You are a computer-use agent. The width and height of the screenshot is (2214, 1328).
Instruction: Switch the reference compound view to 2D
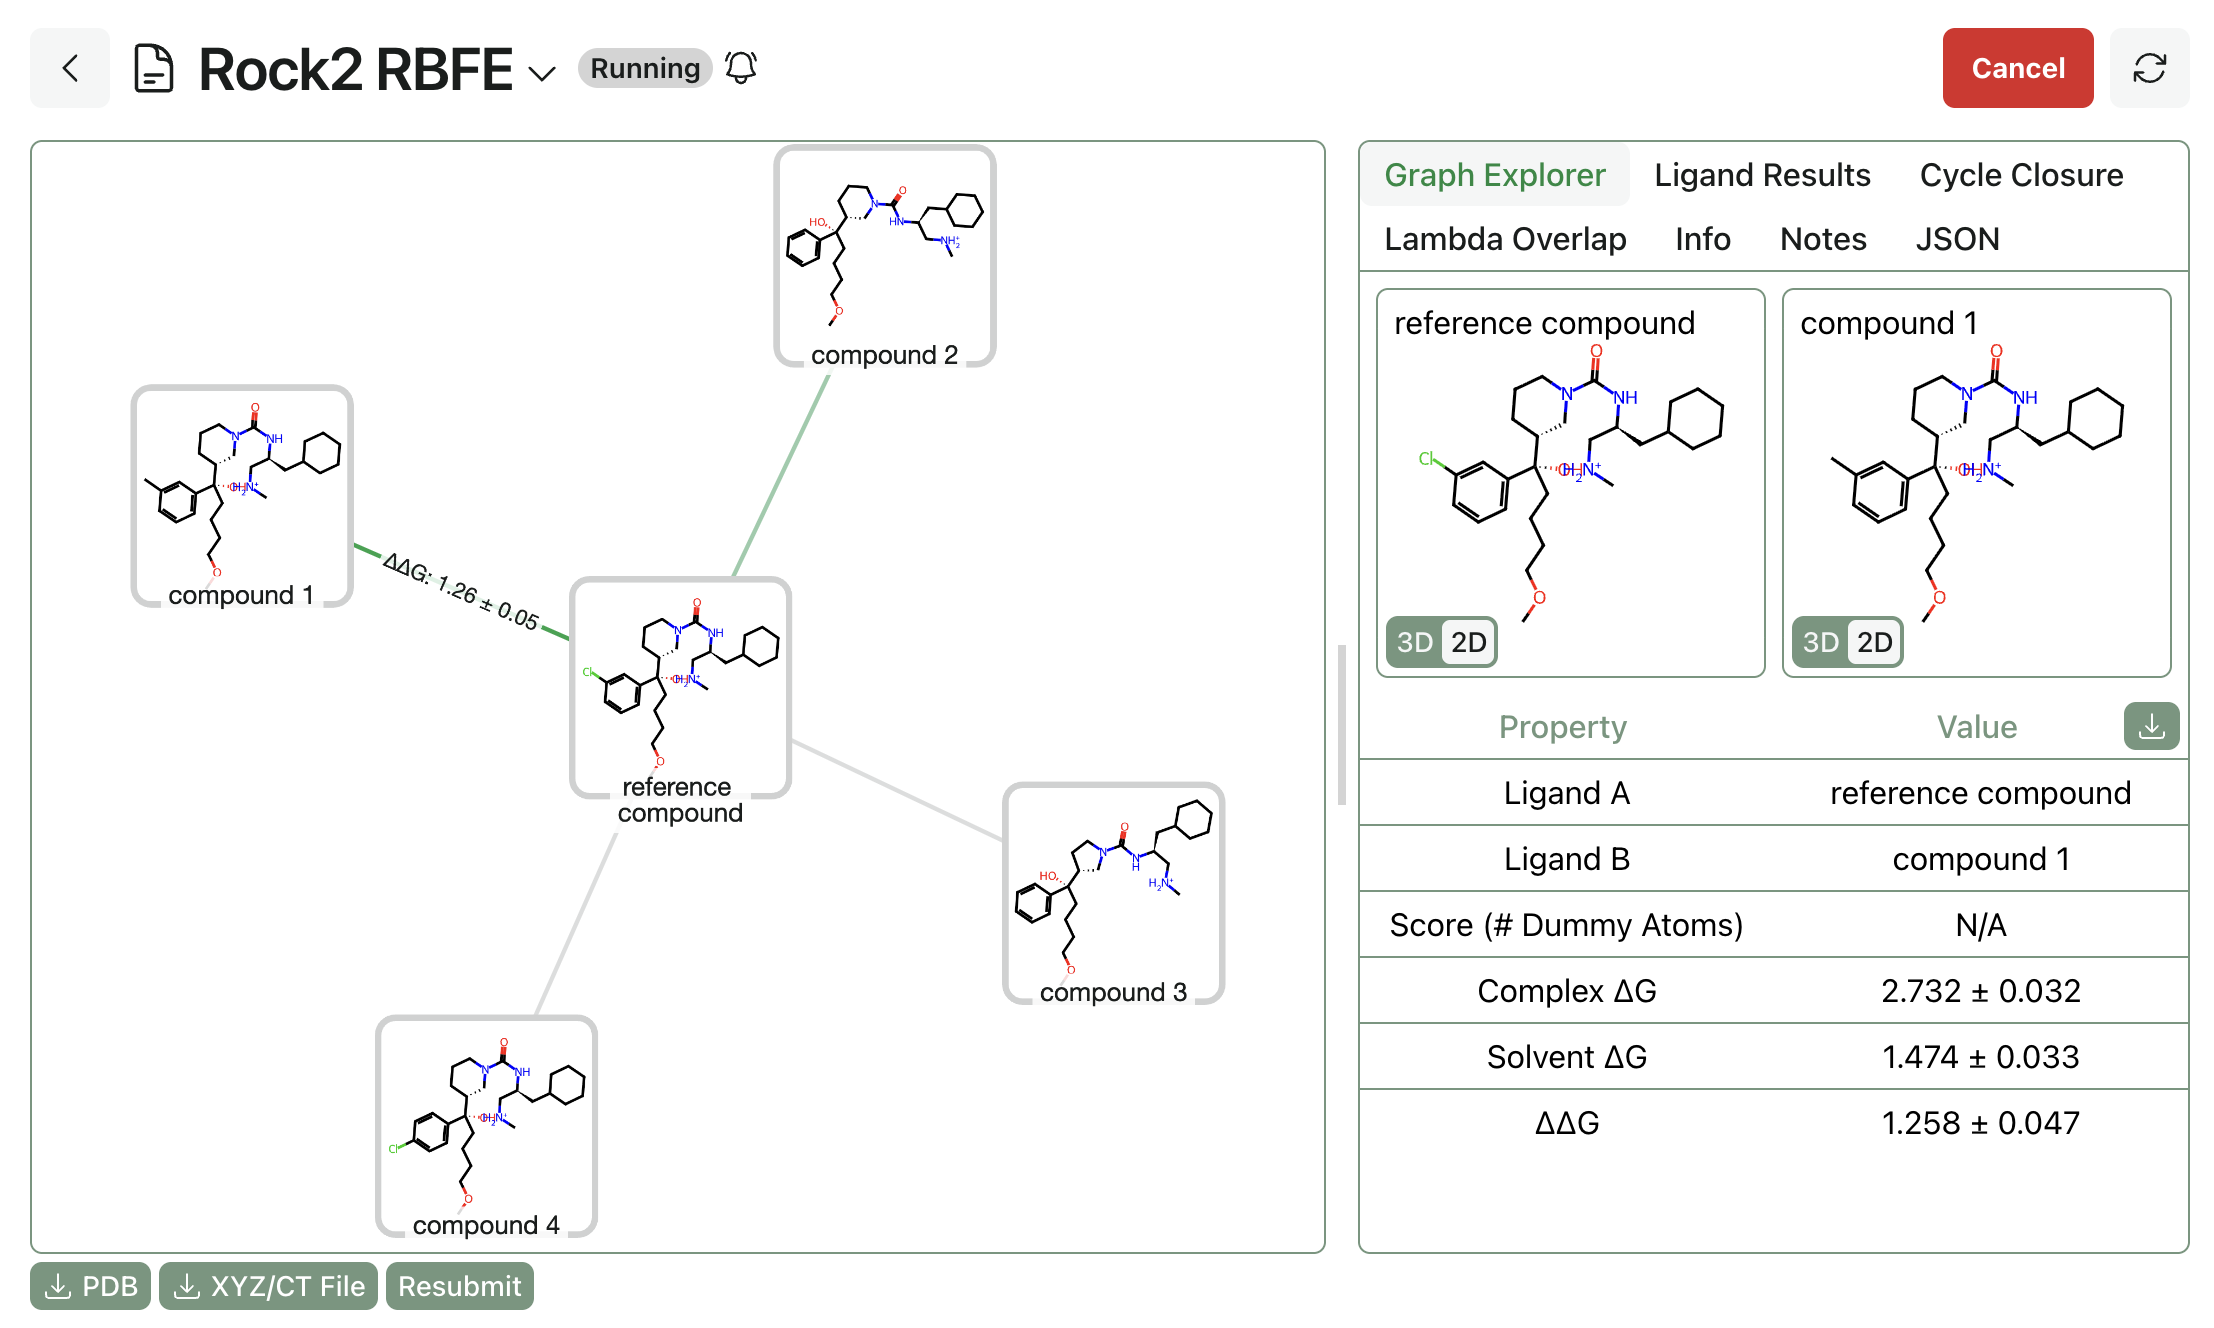(x=1468, y=643)
